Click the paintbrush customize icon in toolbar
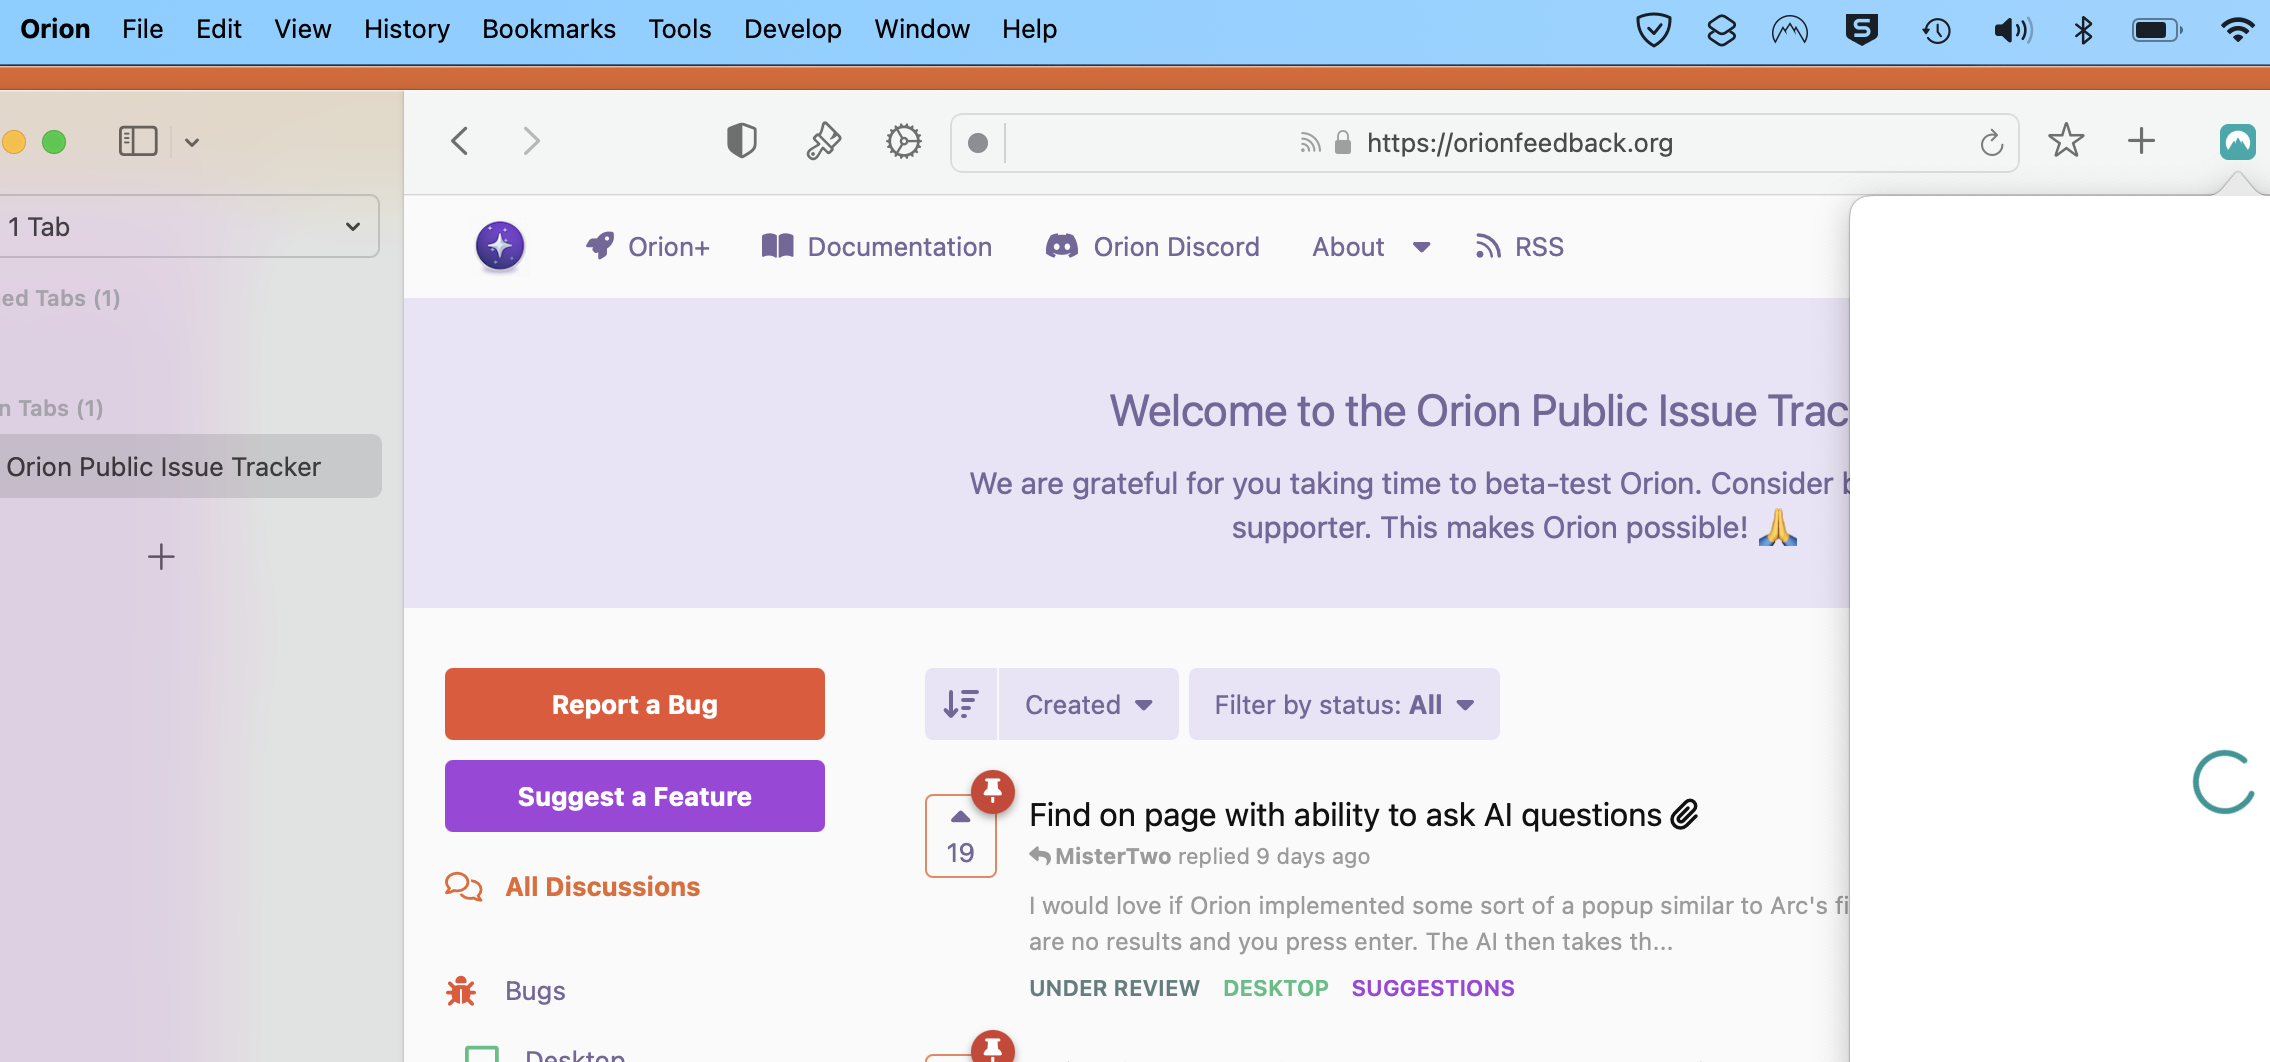The height and width of the screenshot is (1062, 2270). (823, 142)
